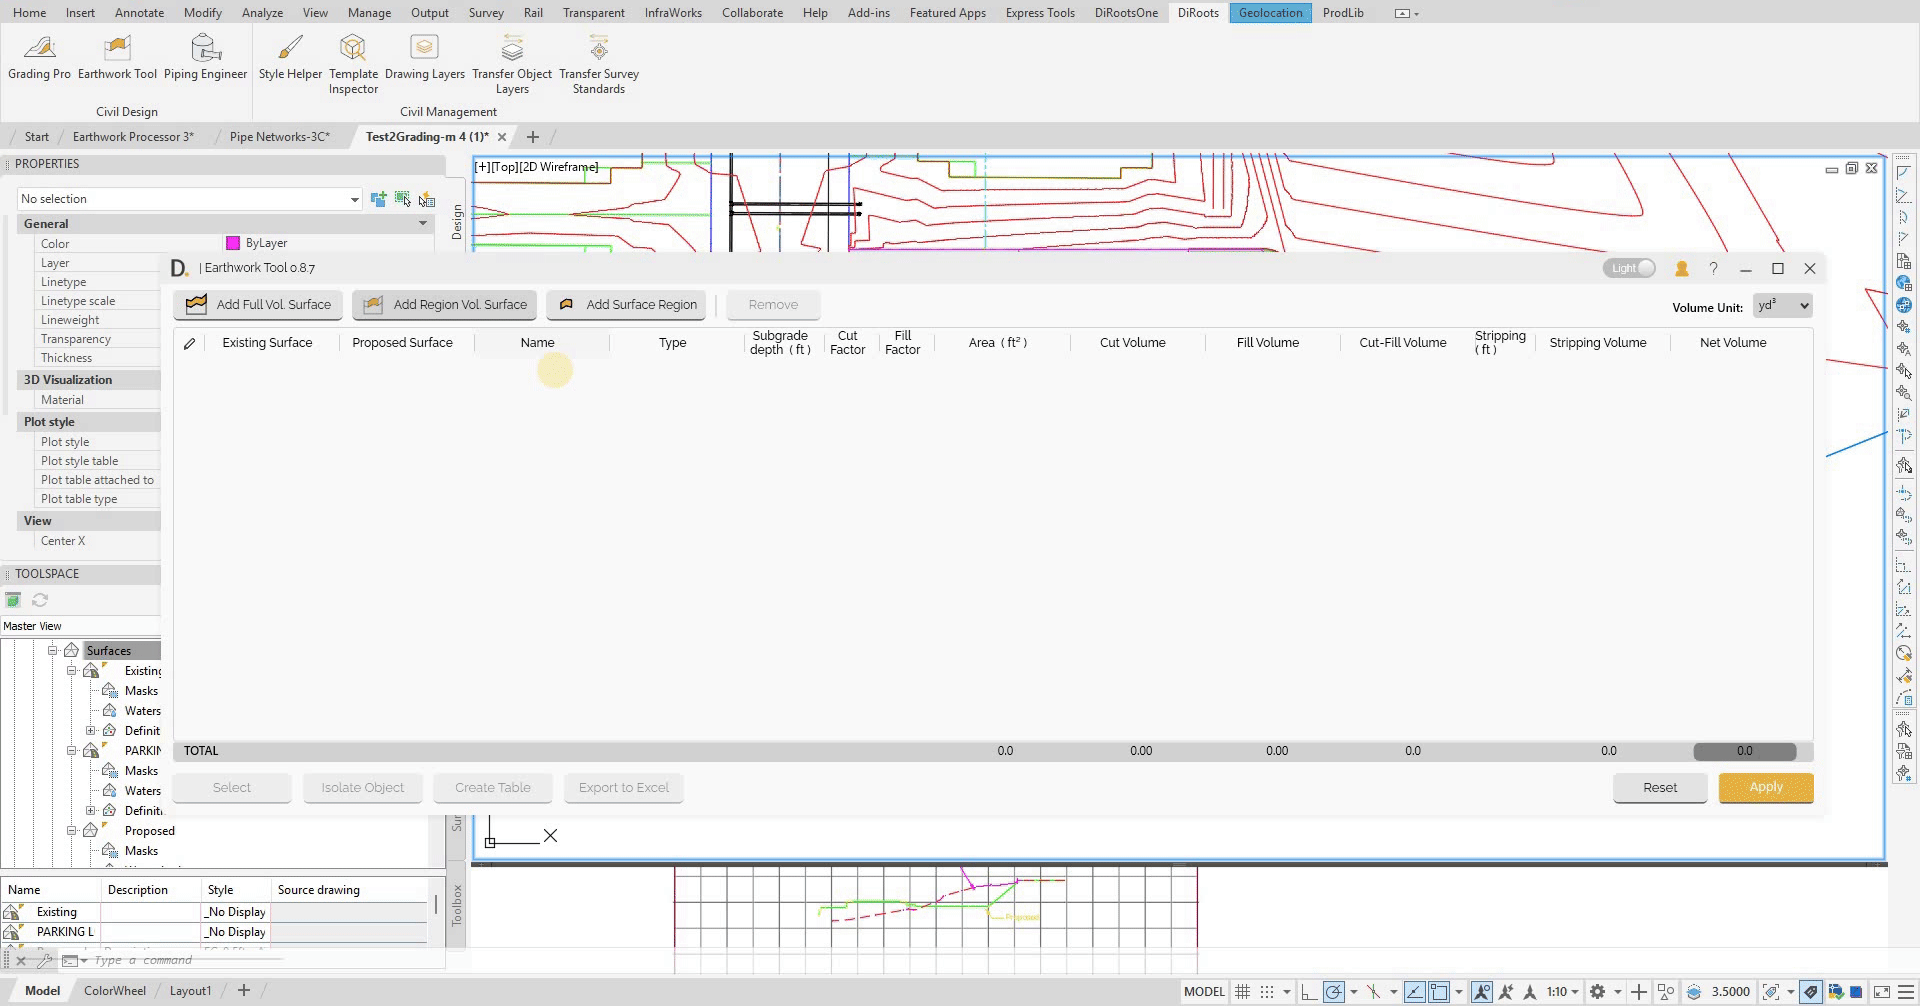
Task: Open the Volume Unit dropdown
Action: 1782,306
